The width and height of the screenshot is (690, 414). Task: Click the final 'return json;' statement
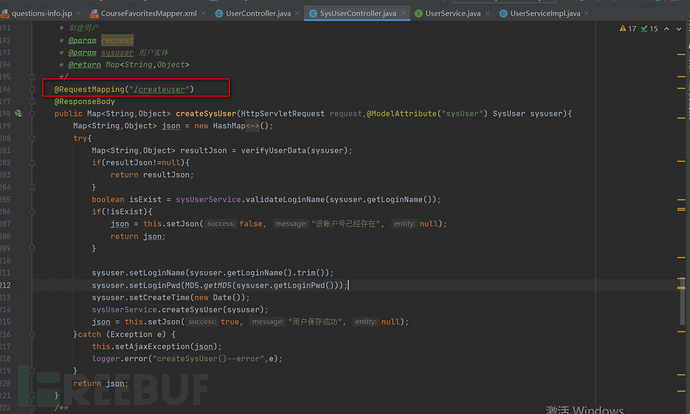[101, 384]
